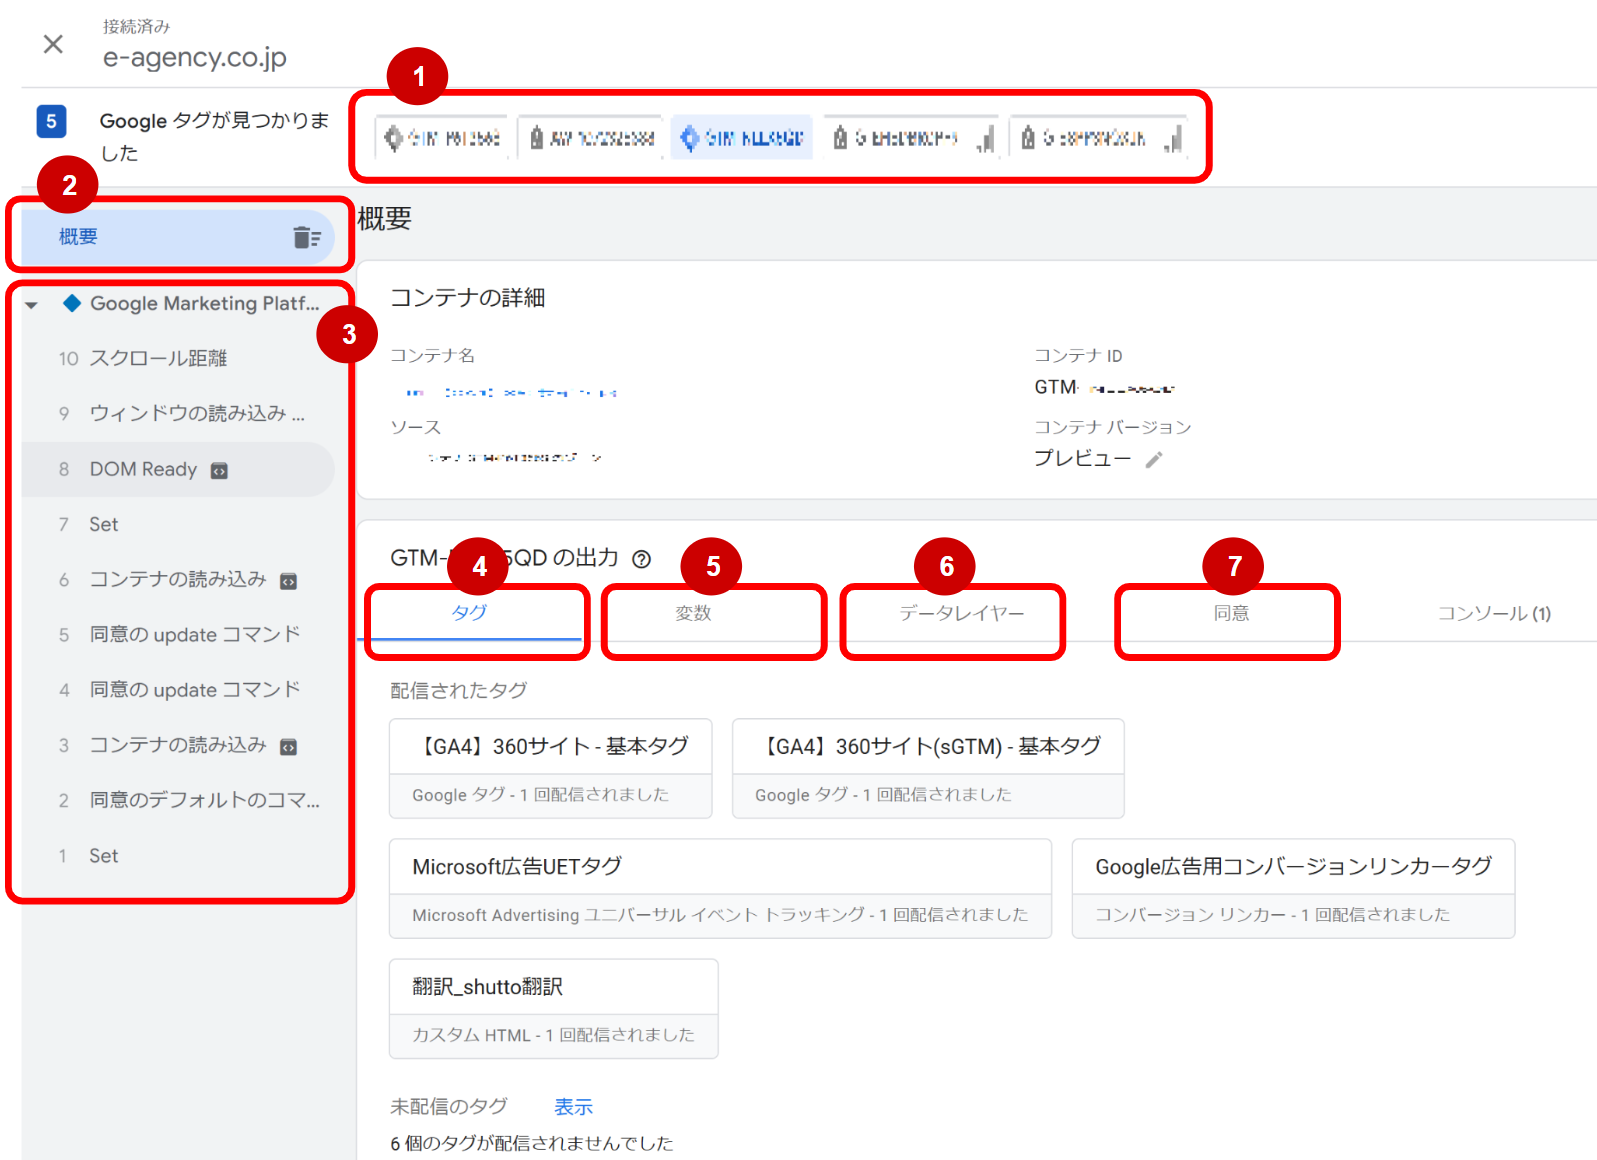Image resolution: width=1597 pixels, height=1160 pixels.
Task: Switch to the 変数 tab
Action: (693, 613)
